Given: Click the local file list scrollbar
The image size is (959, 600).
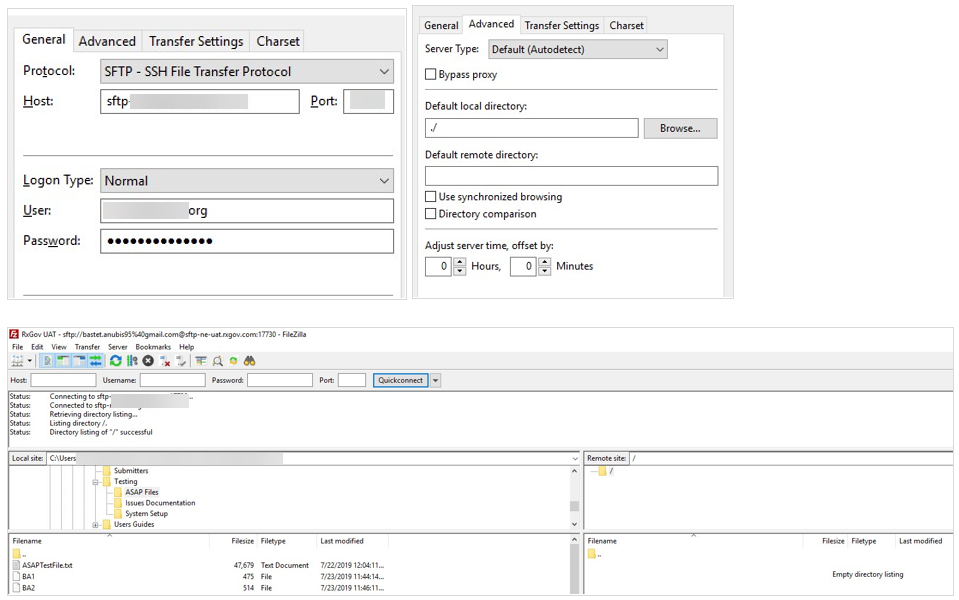Looking at the screenshot, I should coord(574,564).
